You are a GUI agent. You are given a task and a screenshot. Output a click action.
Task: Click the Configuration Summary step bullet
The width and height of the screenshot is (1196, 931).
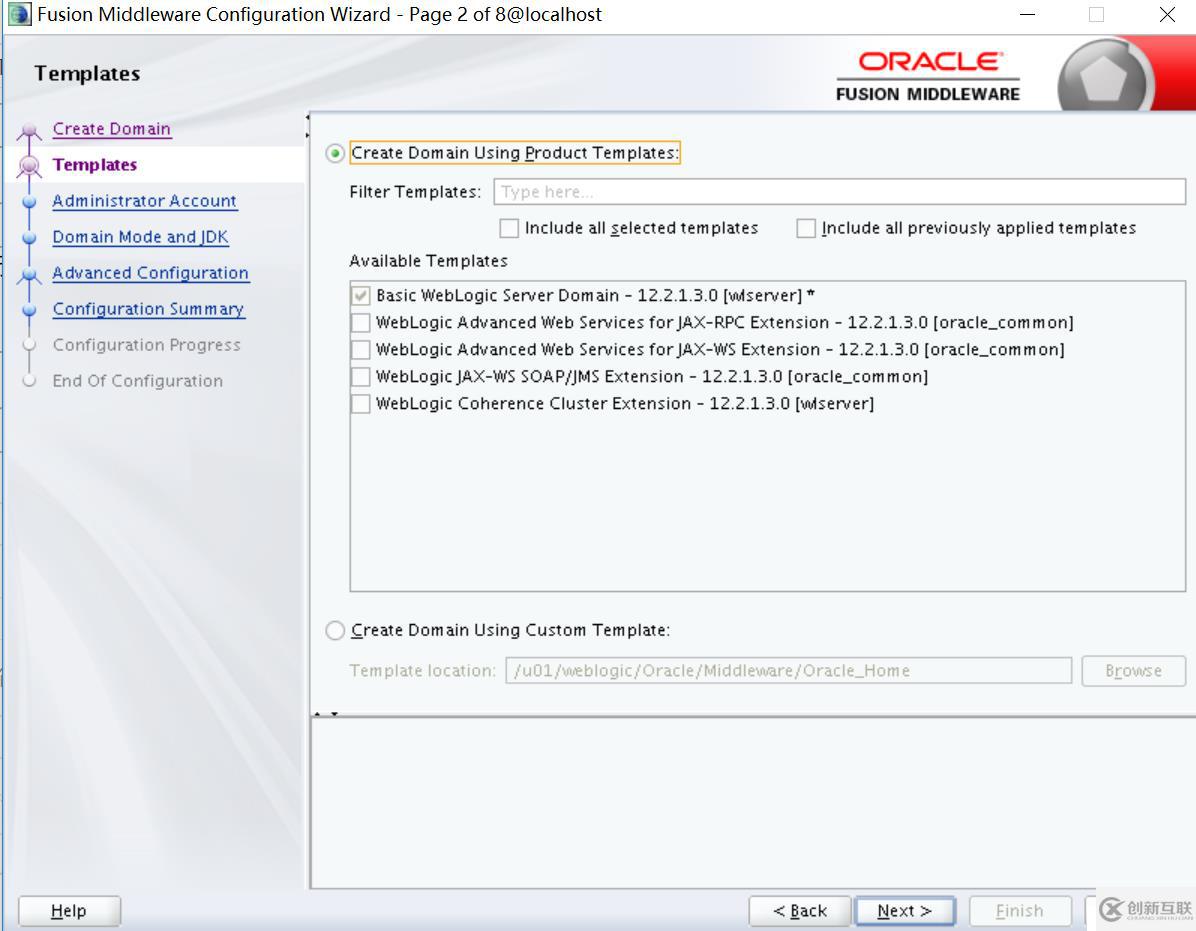[x=29, y=310]
